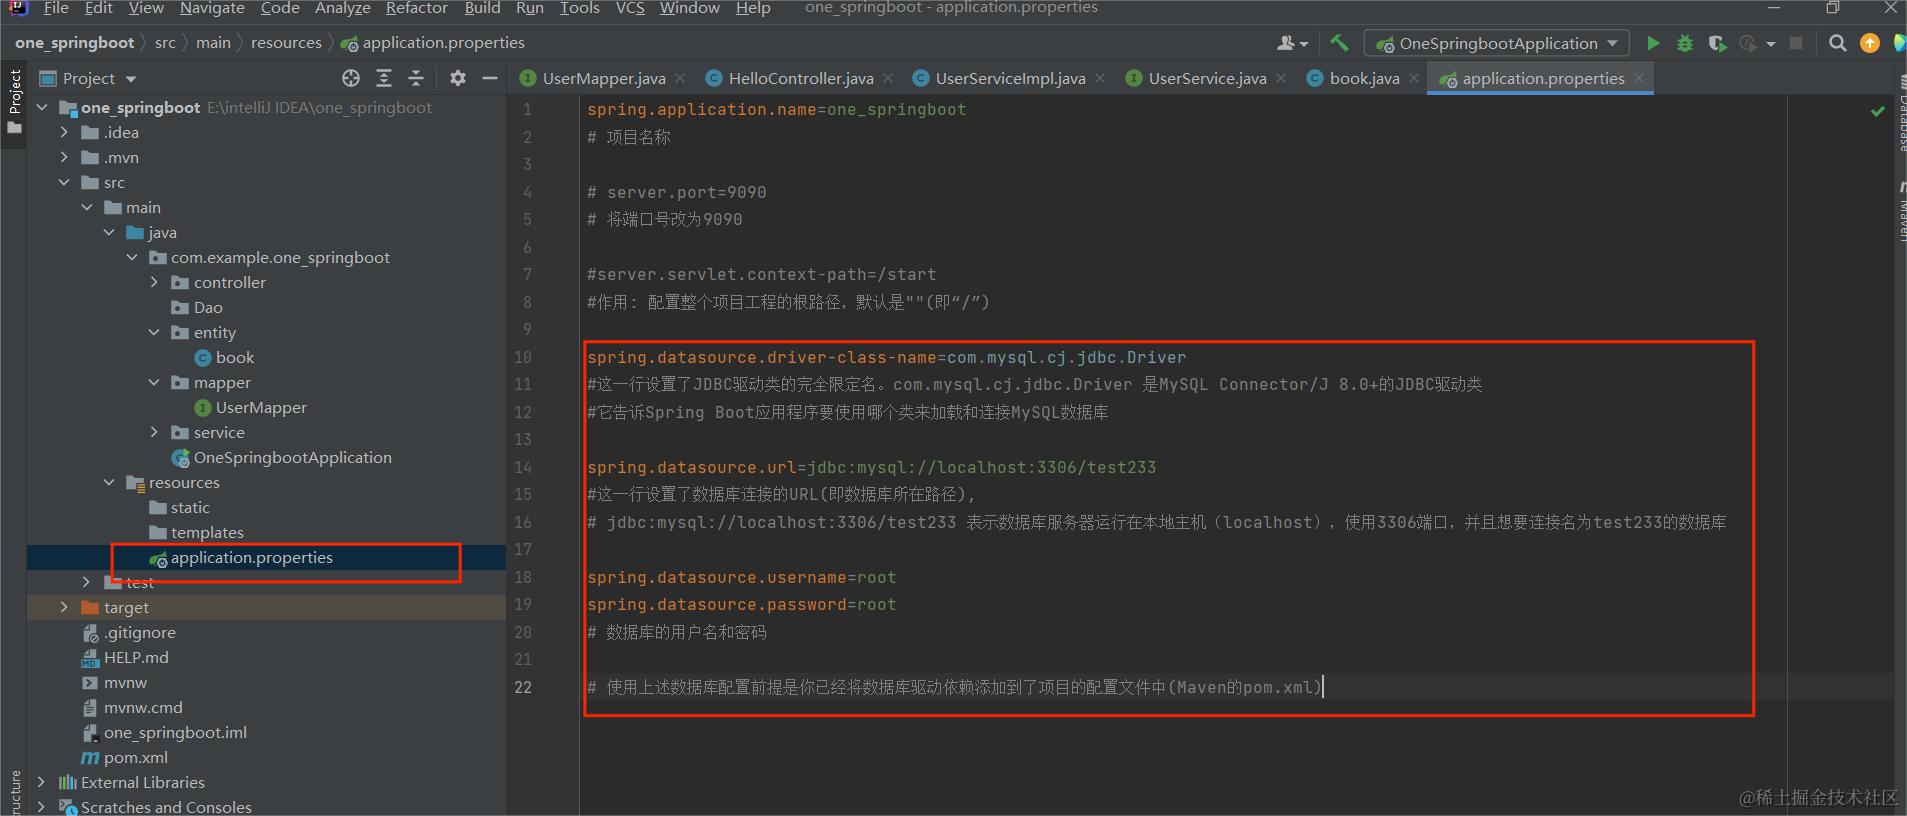
Task: Click the grey Stop square icon
Action: click(1796, 43)
